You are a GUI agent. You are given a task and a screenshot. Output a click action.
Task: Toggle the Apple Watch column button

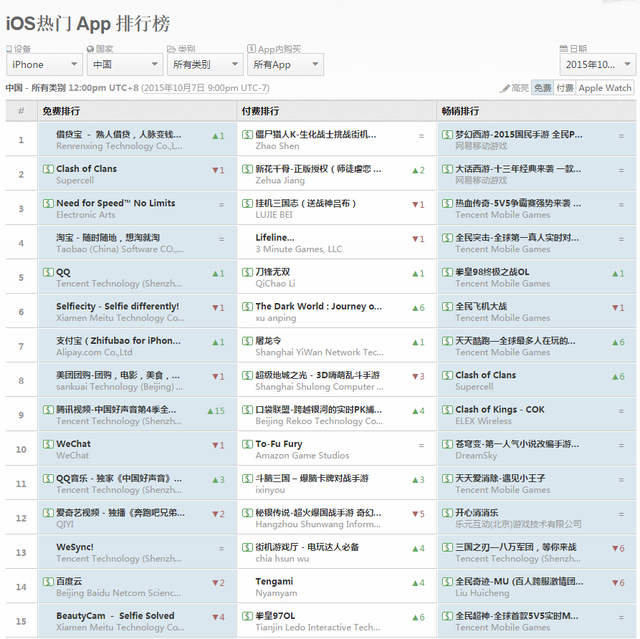(605, 88)
